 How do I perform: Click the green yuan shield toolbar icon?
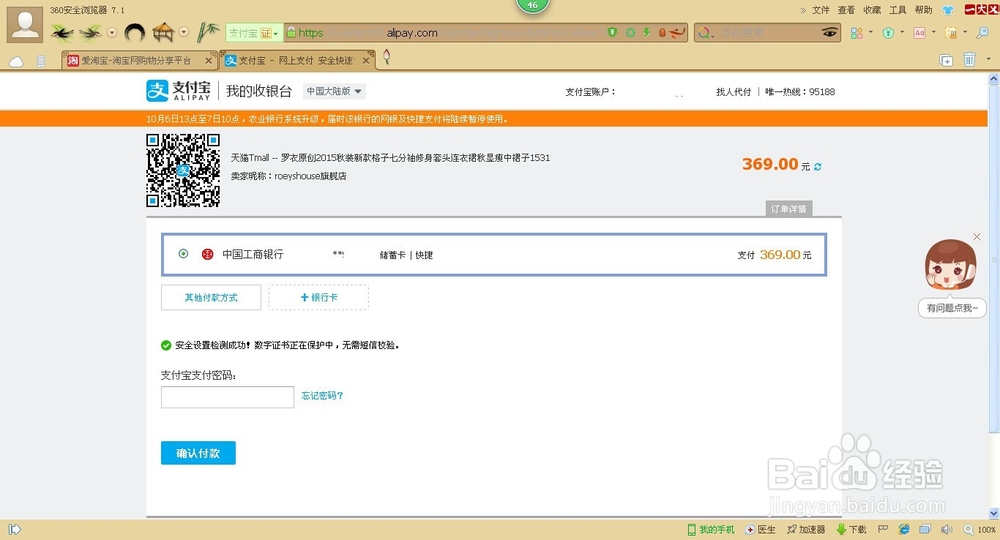pyautogui.click(x=888, y=33)
